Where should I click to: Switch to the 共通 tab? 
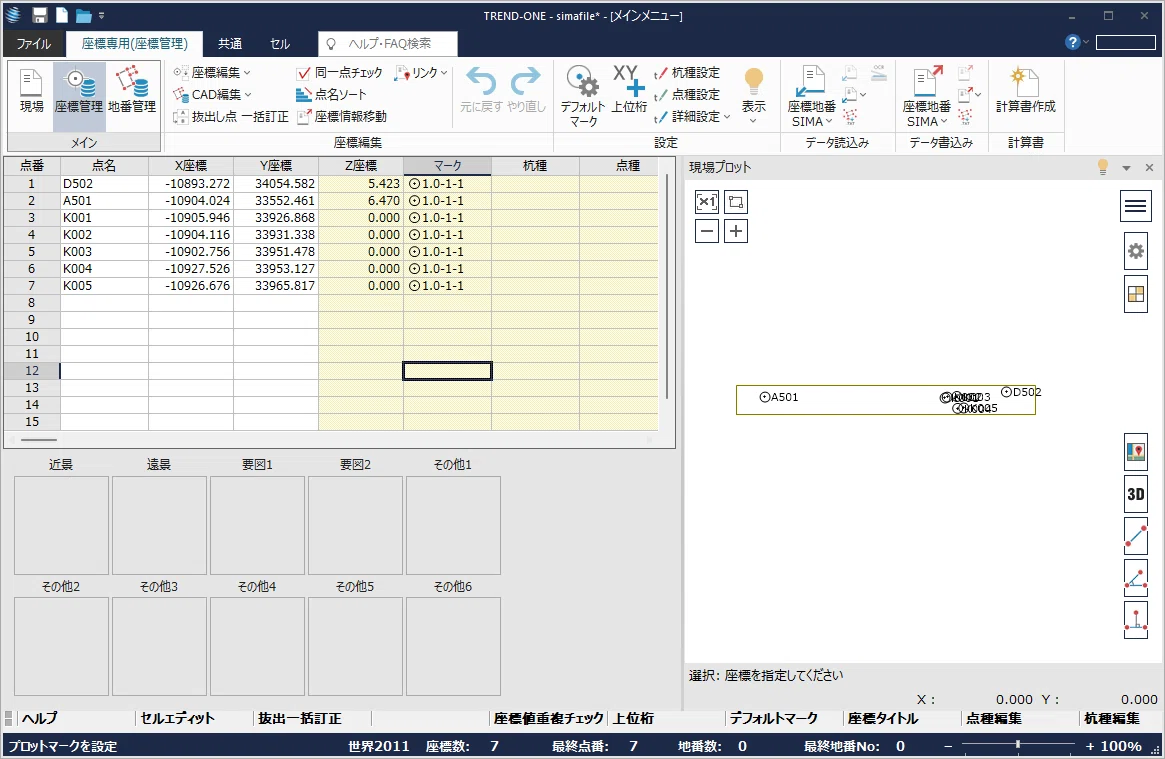[230, 44]
